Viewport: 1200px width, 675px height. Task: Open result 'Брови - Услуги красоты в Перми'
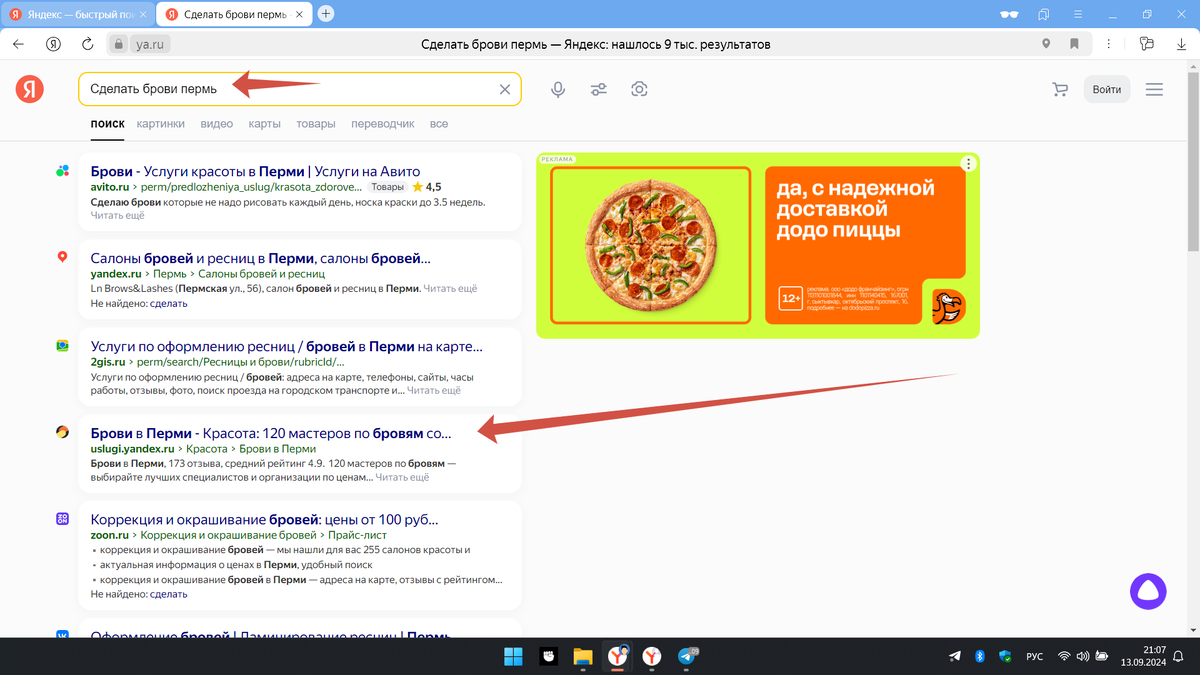(x=255, y=171)
